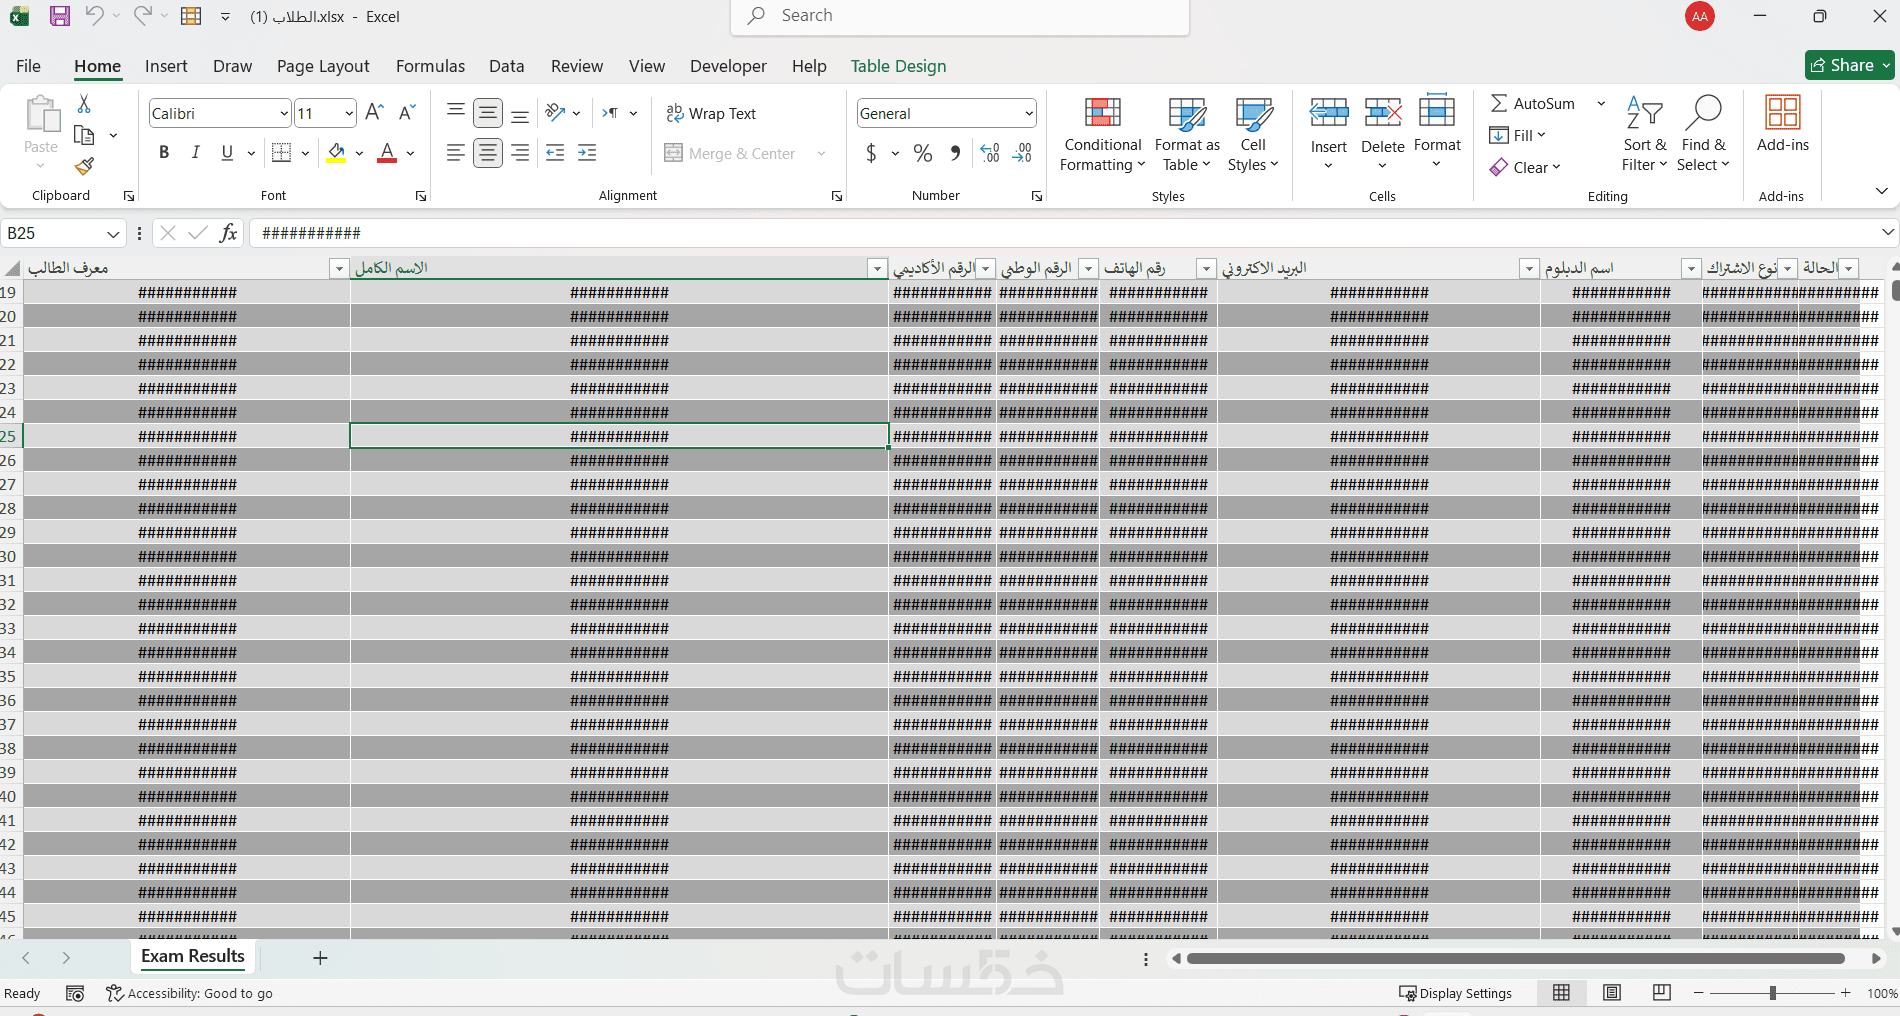
Task: Switch to Normal view
Action: tap(1561, 993)
